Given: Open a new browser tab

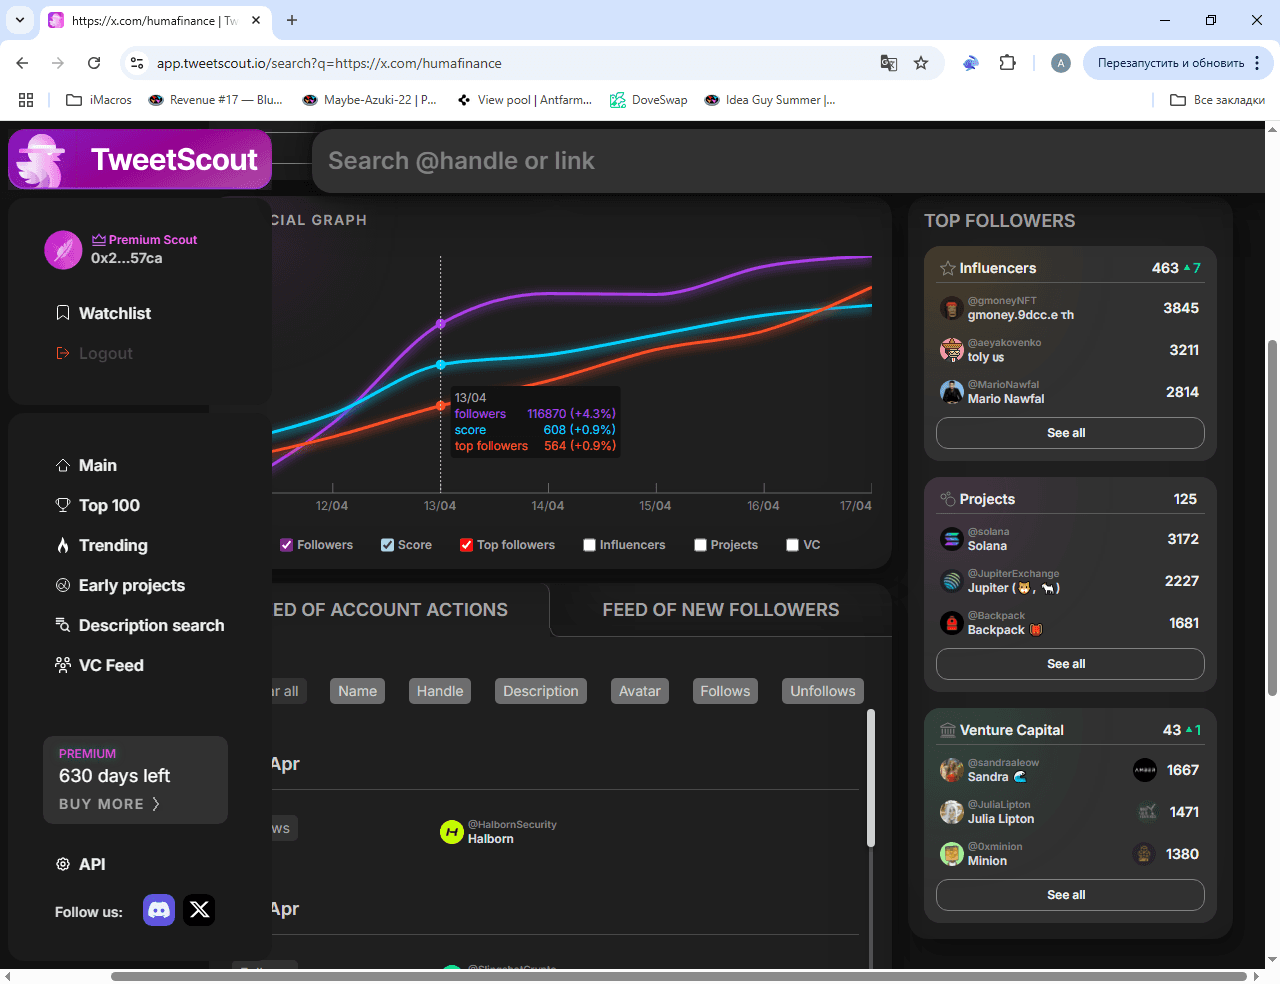Looking at the screenshot, I should 292,20.
